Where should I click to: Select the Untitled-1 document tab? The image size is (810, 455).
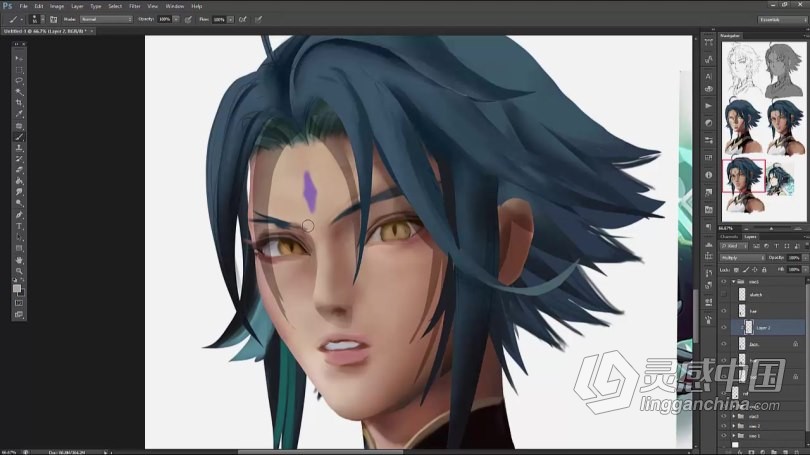pos(46,32)
